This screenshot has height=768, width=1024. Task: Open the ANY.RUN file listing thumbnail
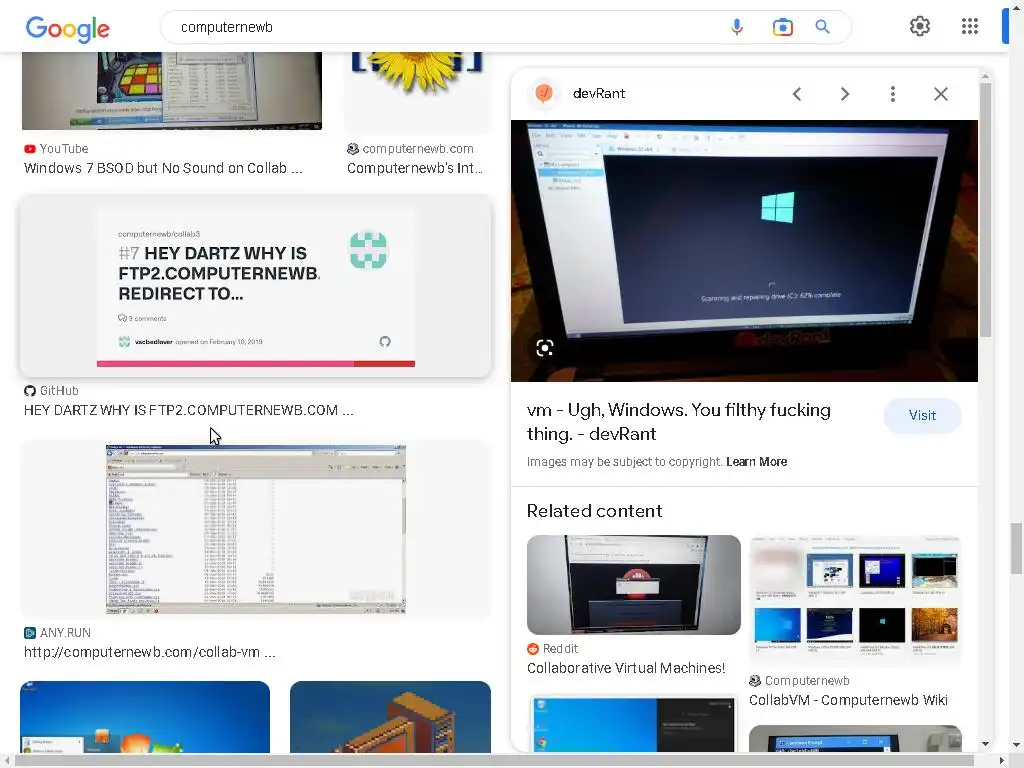[x=256, y=529]
